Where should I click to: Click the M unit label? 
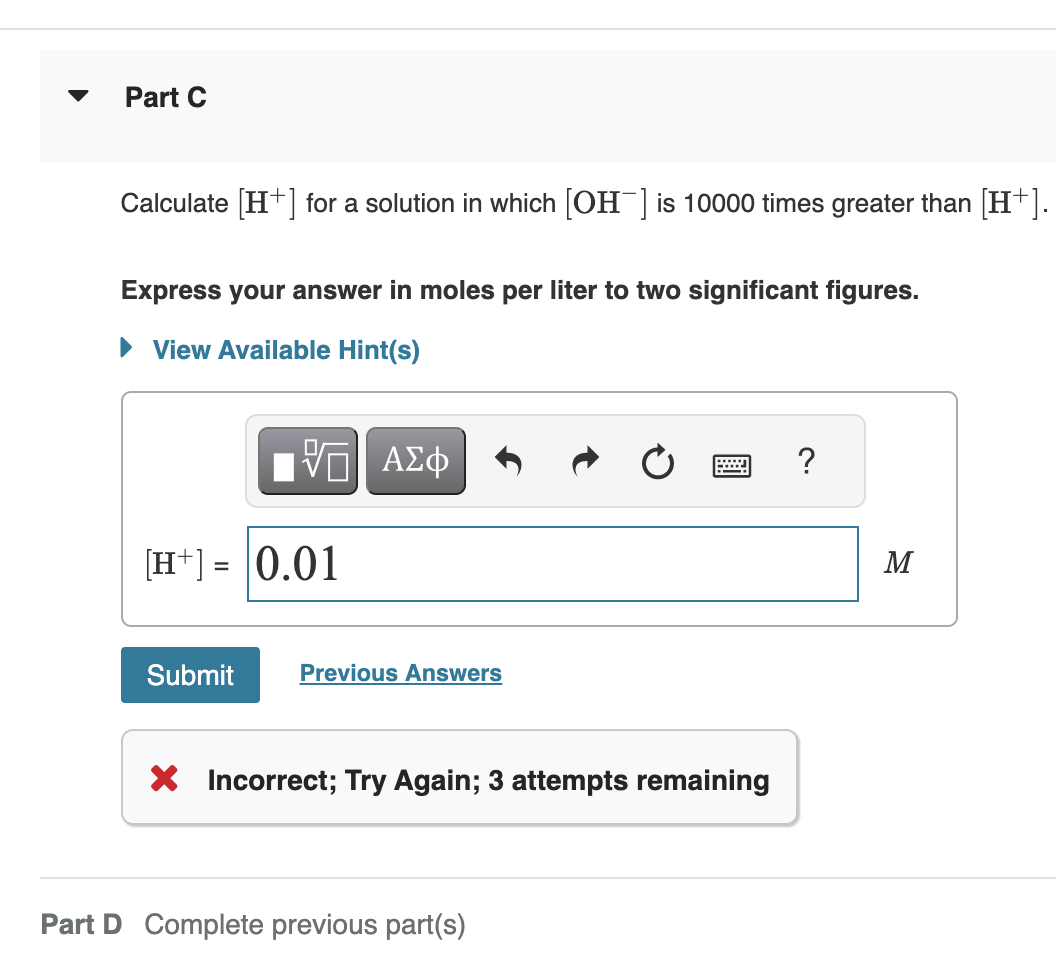tap(898, 564)
